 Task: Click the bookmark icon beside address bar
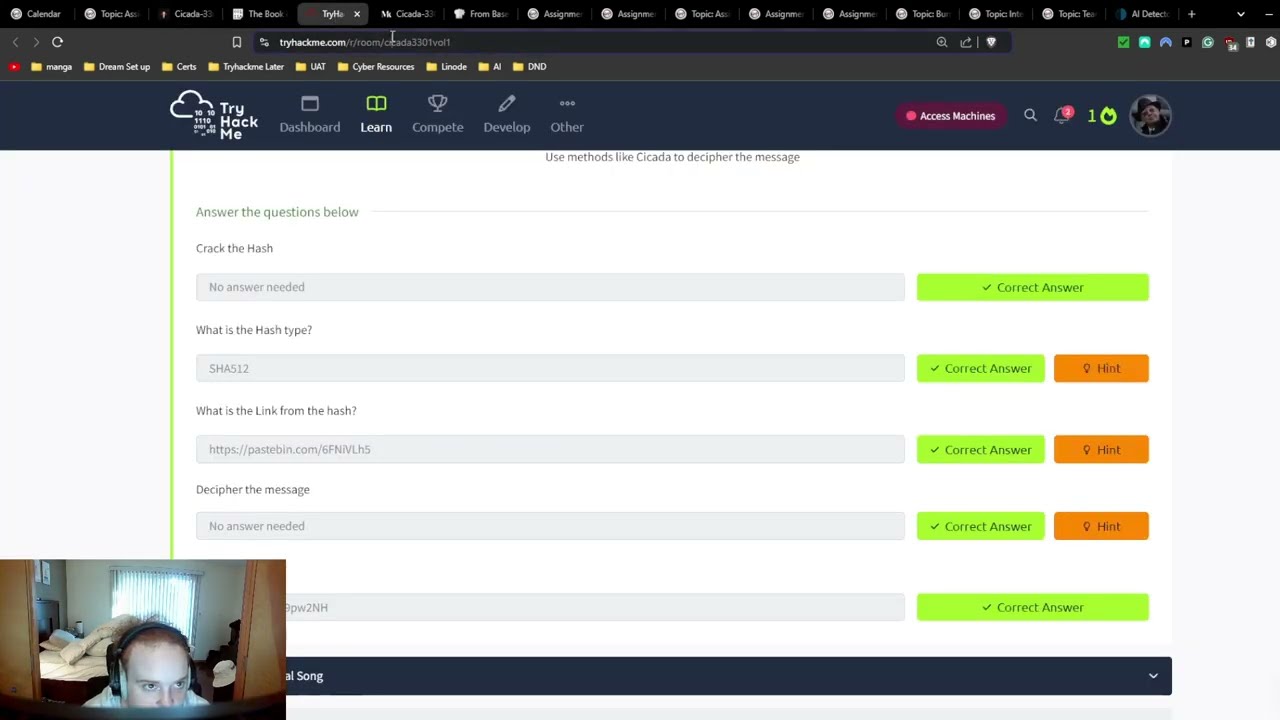(236, 42)
